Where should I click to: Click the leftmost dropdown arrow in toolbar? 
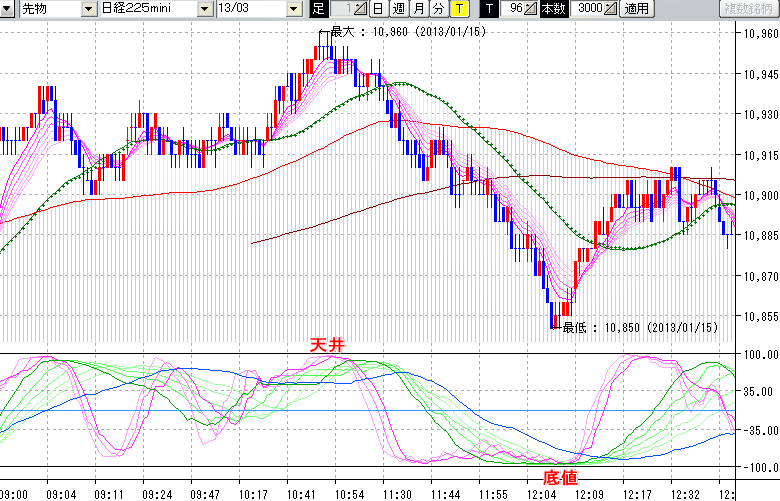click(7, 9)
